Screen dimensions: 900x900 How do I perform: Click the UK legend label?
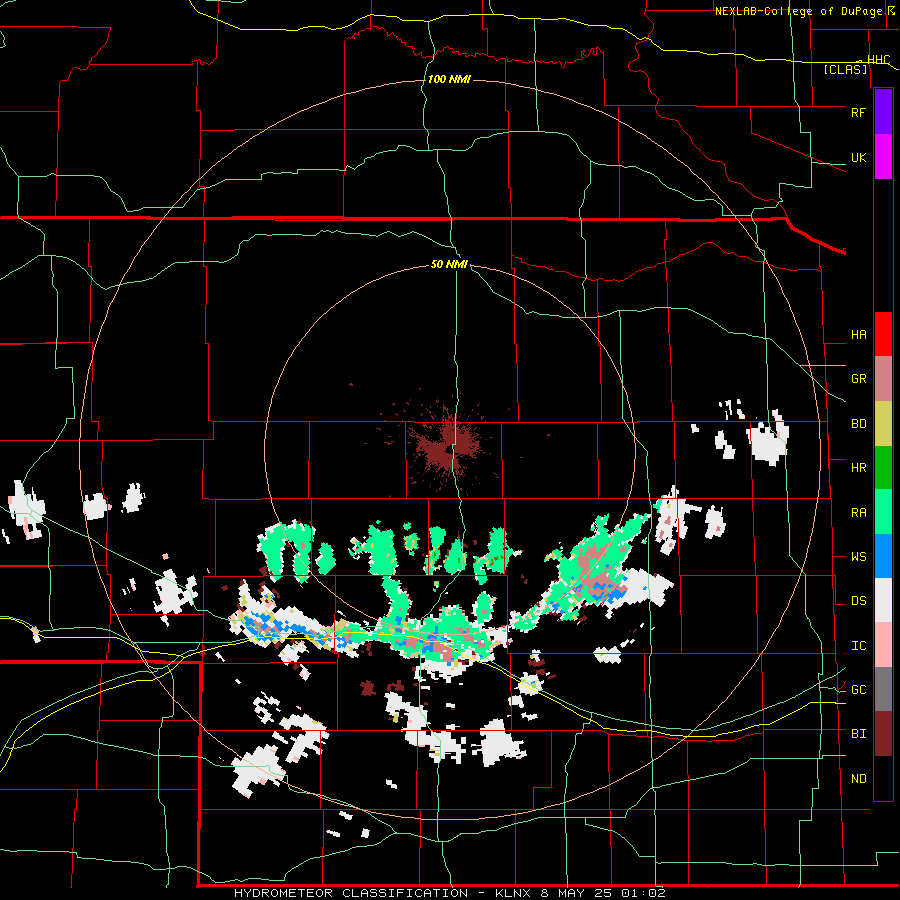tap(858, 157)
